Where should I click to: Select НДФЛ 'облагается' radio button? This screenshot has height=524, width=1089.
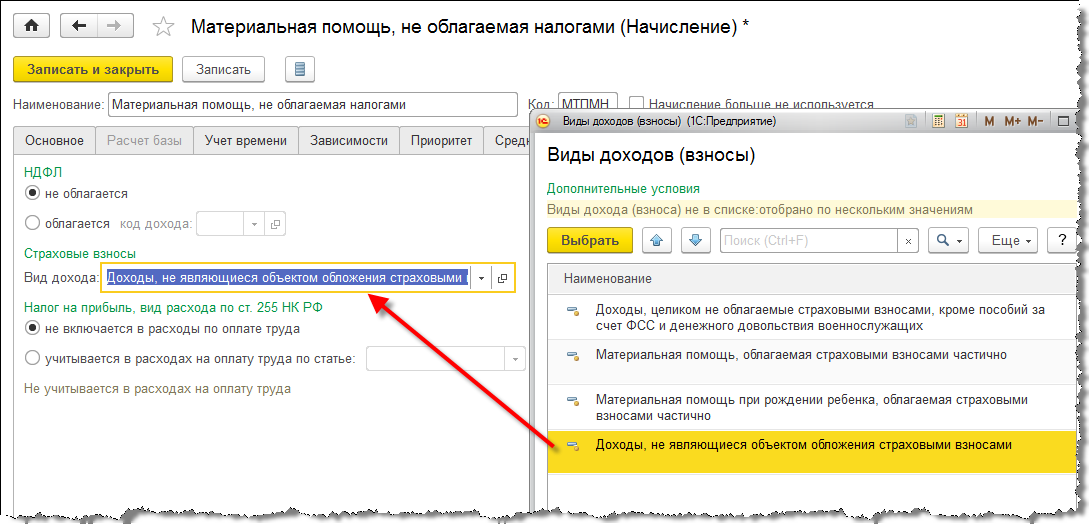coord(31,224)
